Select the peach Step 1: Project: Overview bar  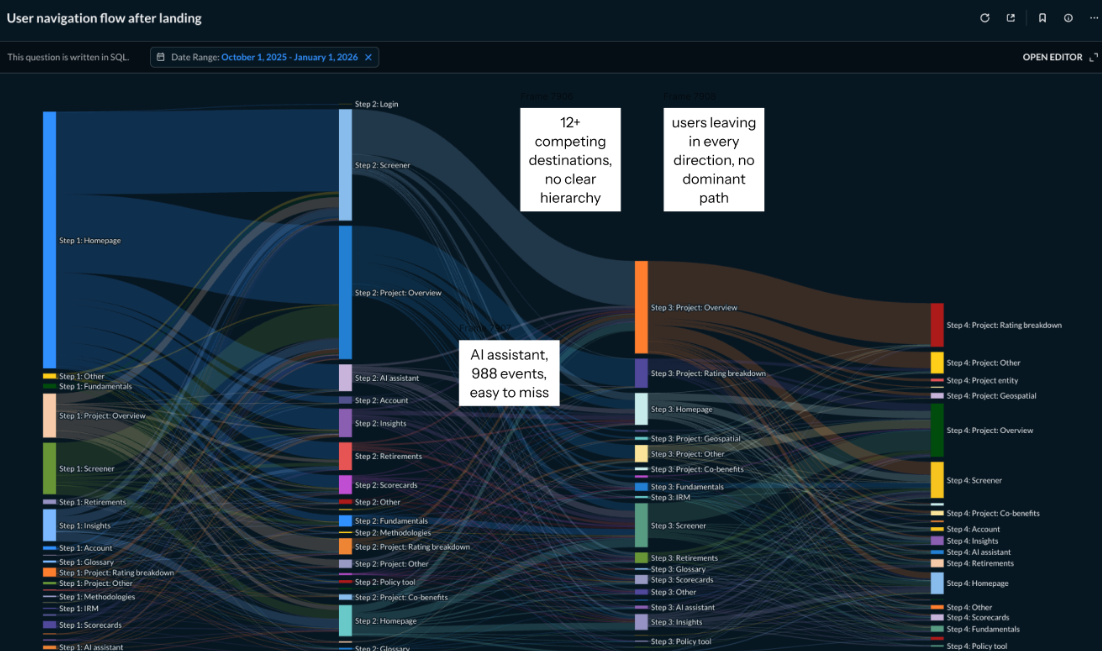(49, 415)
